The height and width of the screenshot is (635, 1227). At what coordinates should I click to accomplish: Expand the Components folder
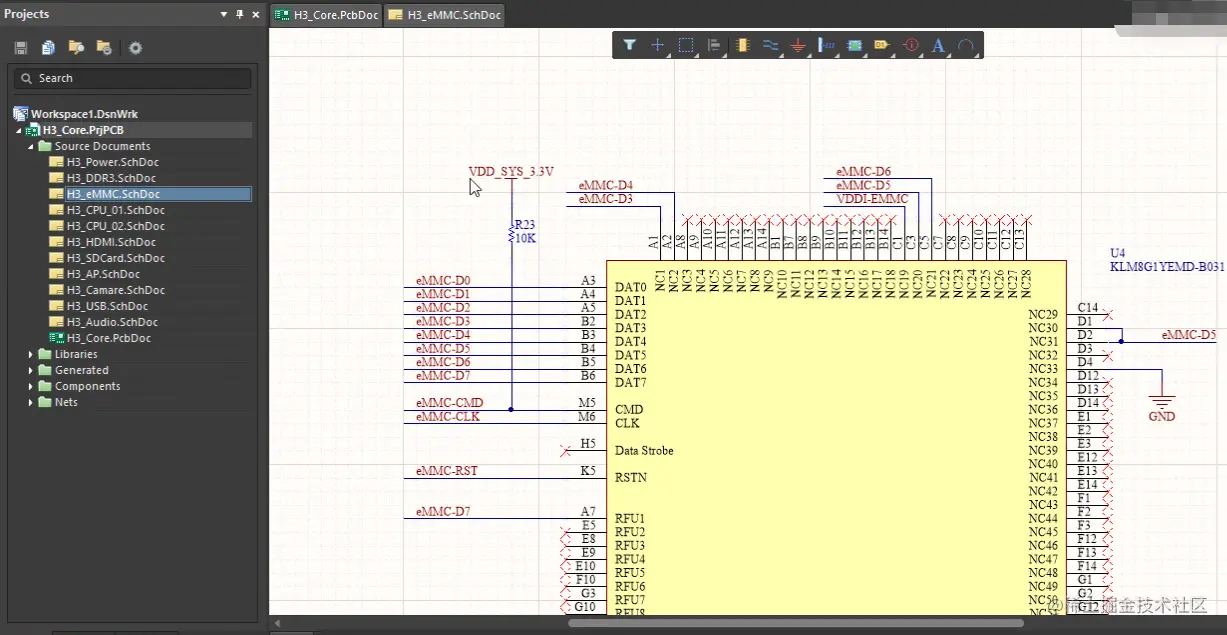click(x=31, y=386)
